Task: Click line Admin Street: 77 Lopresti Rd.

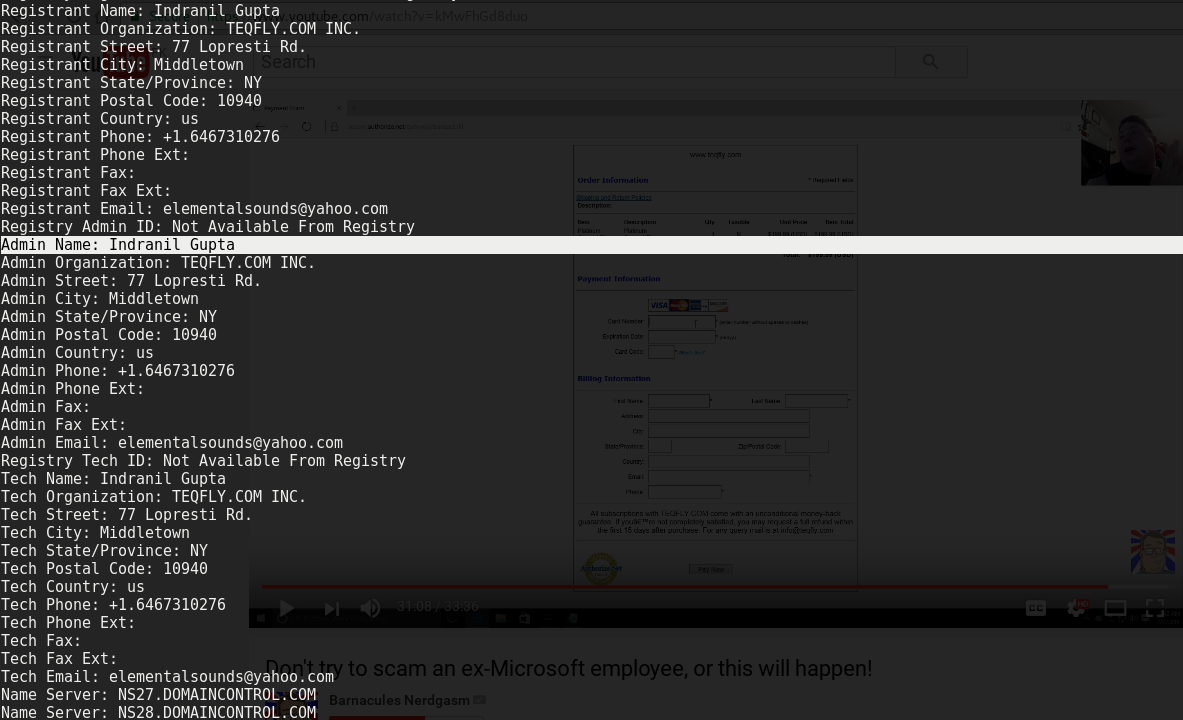Action: 131,281
